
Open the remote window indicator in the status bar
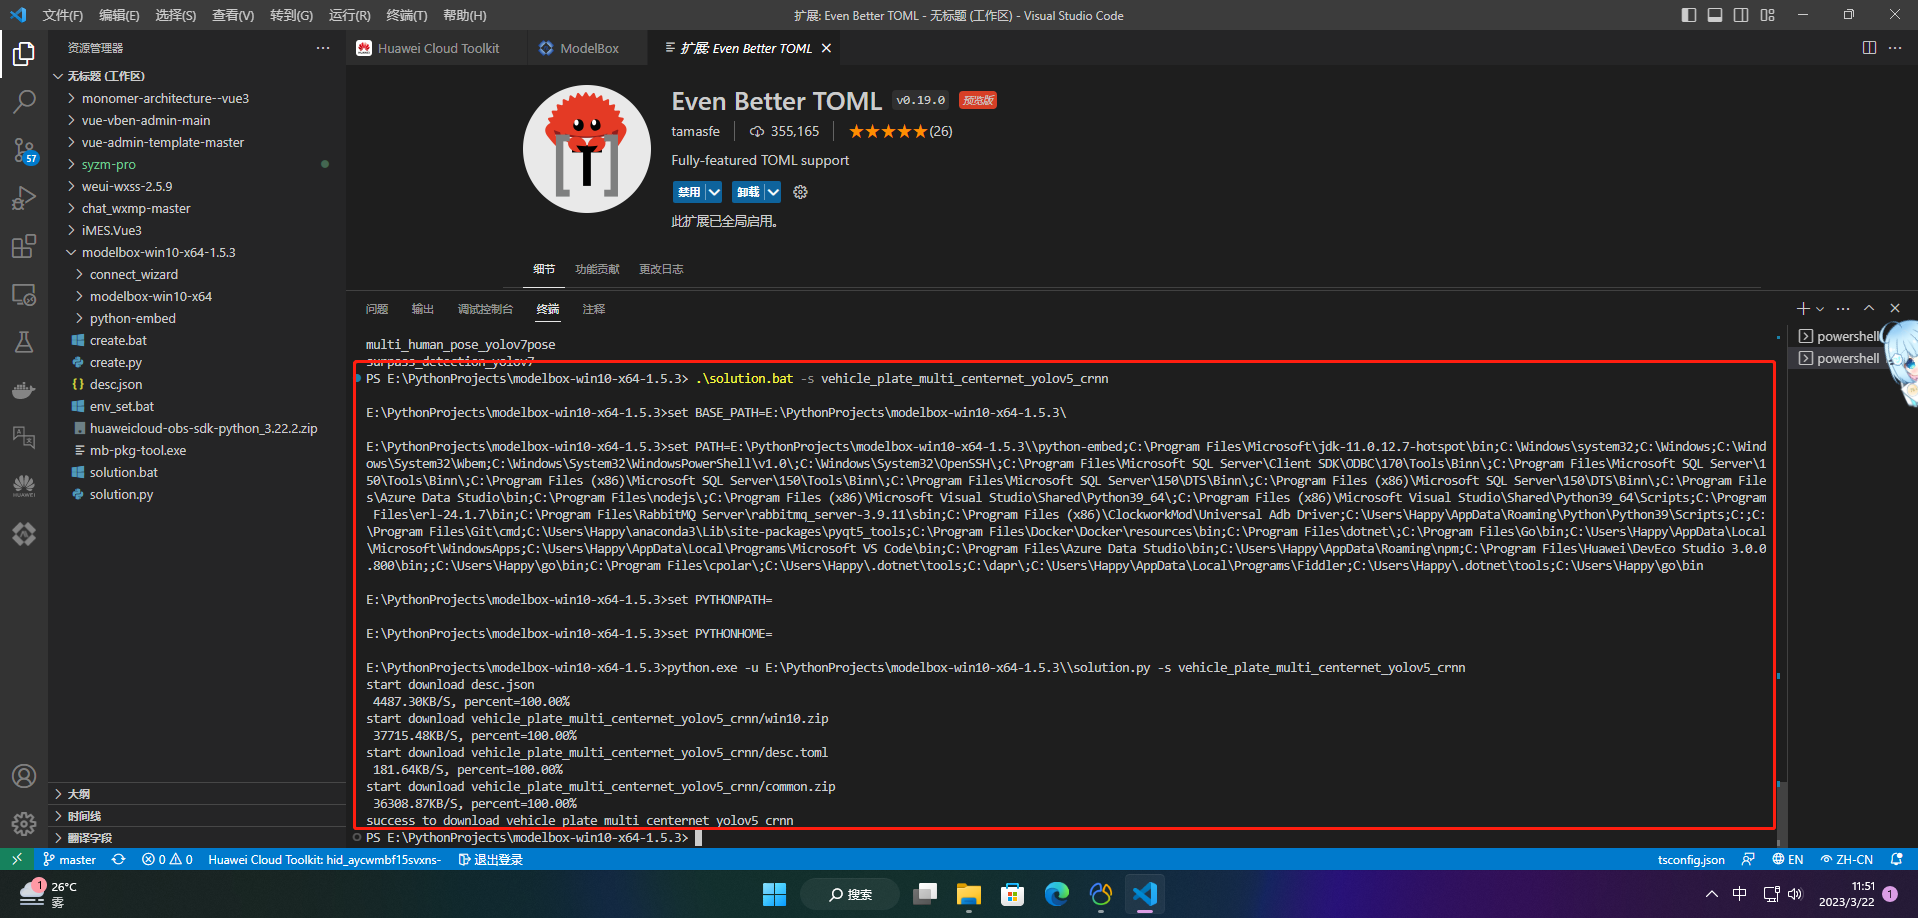click(17, 859)
